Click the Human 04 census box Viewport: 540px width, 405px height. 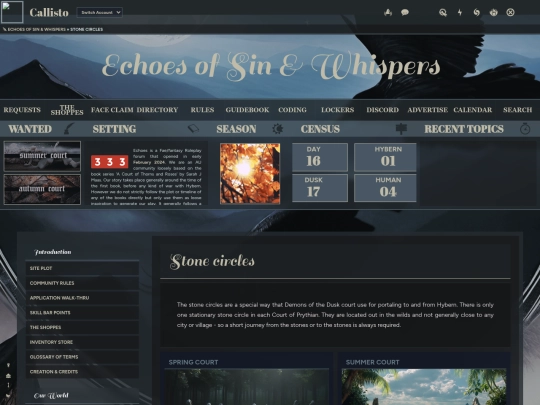pos(385,188)
